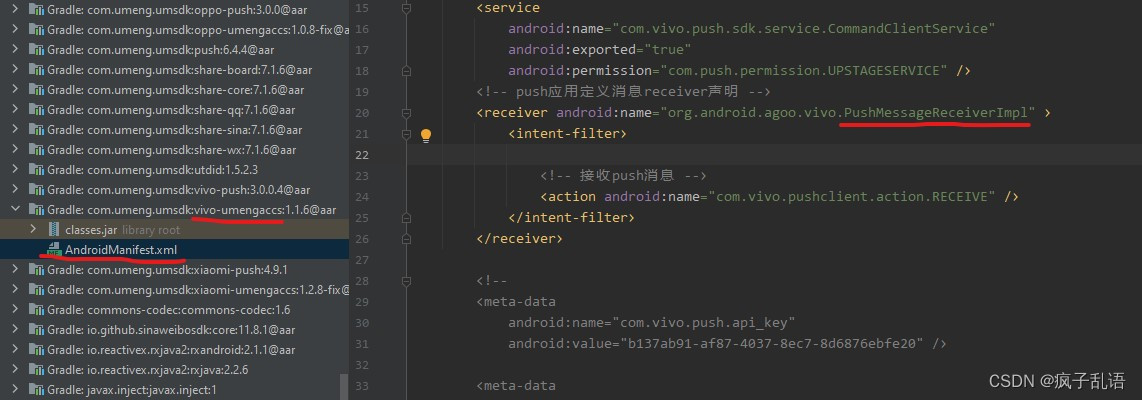Expand the vivo-push:3.0.0.4@aar node chevron
The height and width of the screenshot is (400, 1142).
16,189
